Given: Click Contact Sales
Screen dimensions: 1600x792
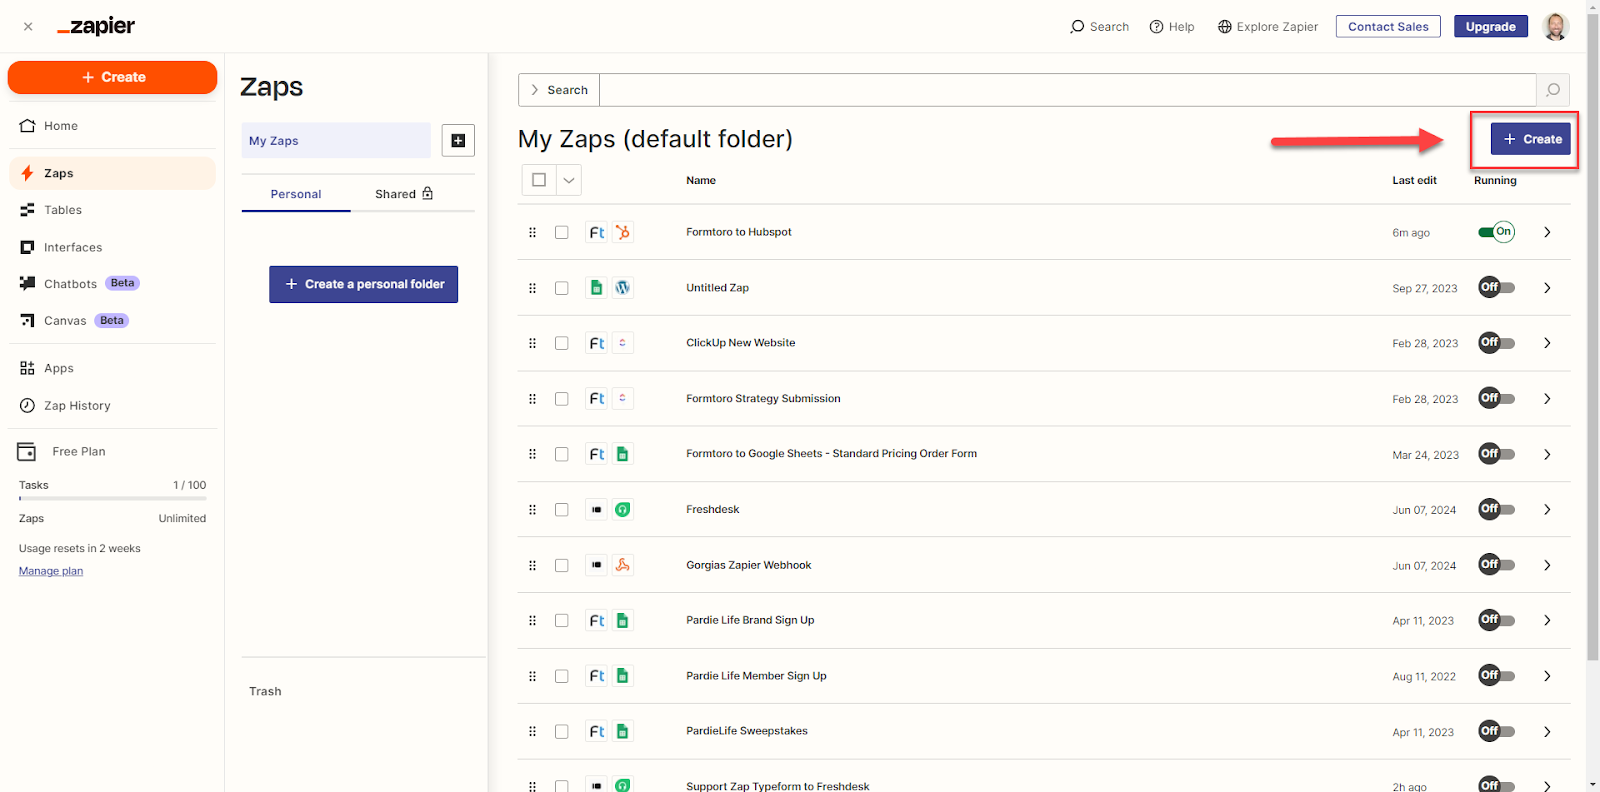Looking at the screenshot, I should (x=1388, y=27).
